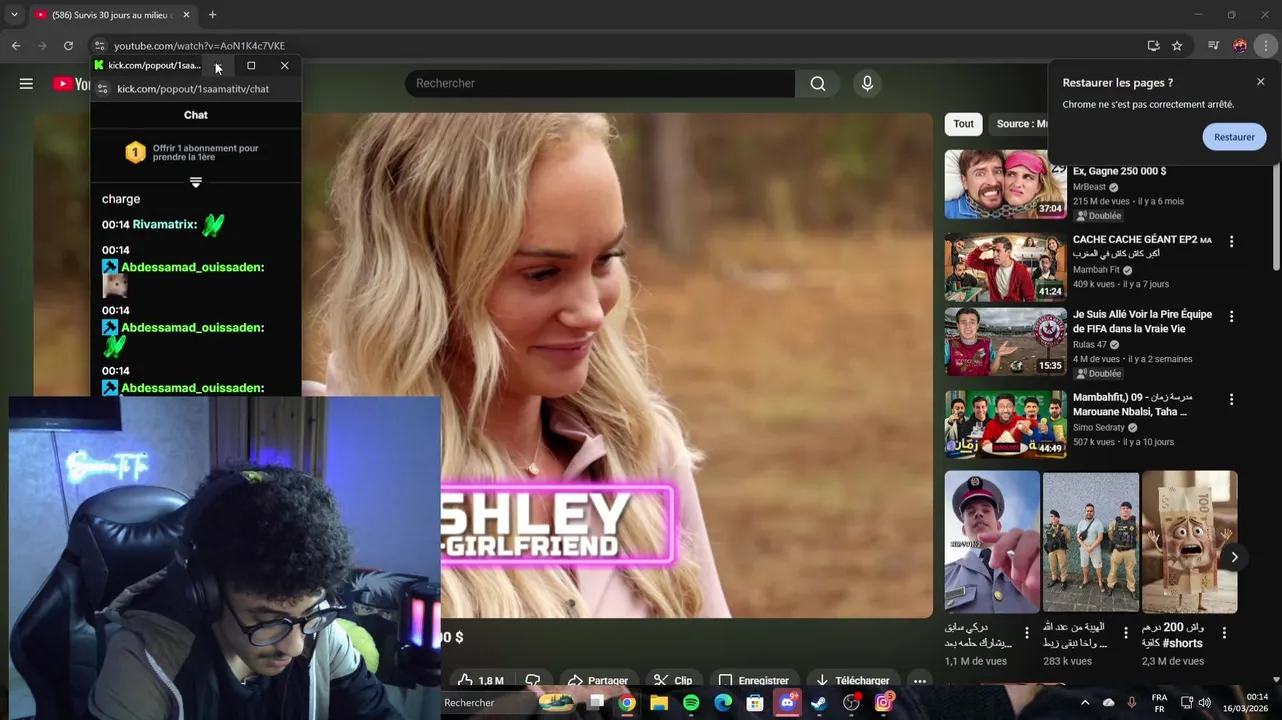Select the Tout filter chip

[963, 124]
